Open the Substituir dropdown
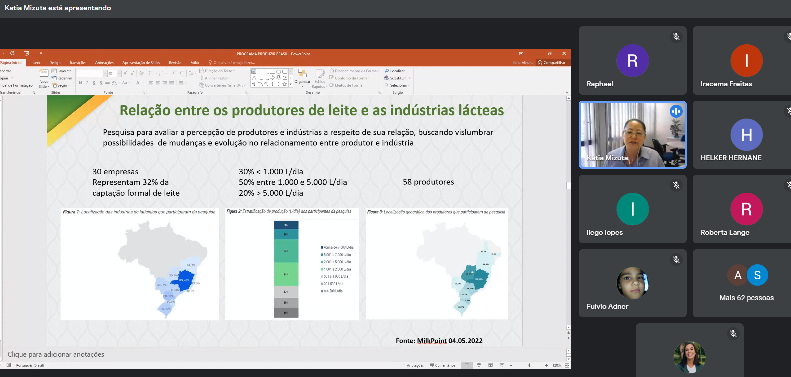 point(397,78)
